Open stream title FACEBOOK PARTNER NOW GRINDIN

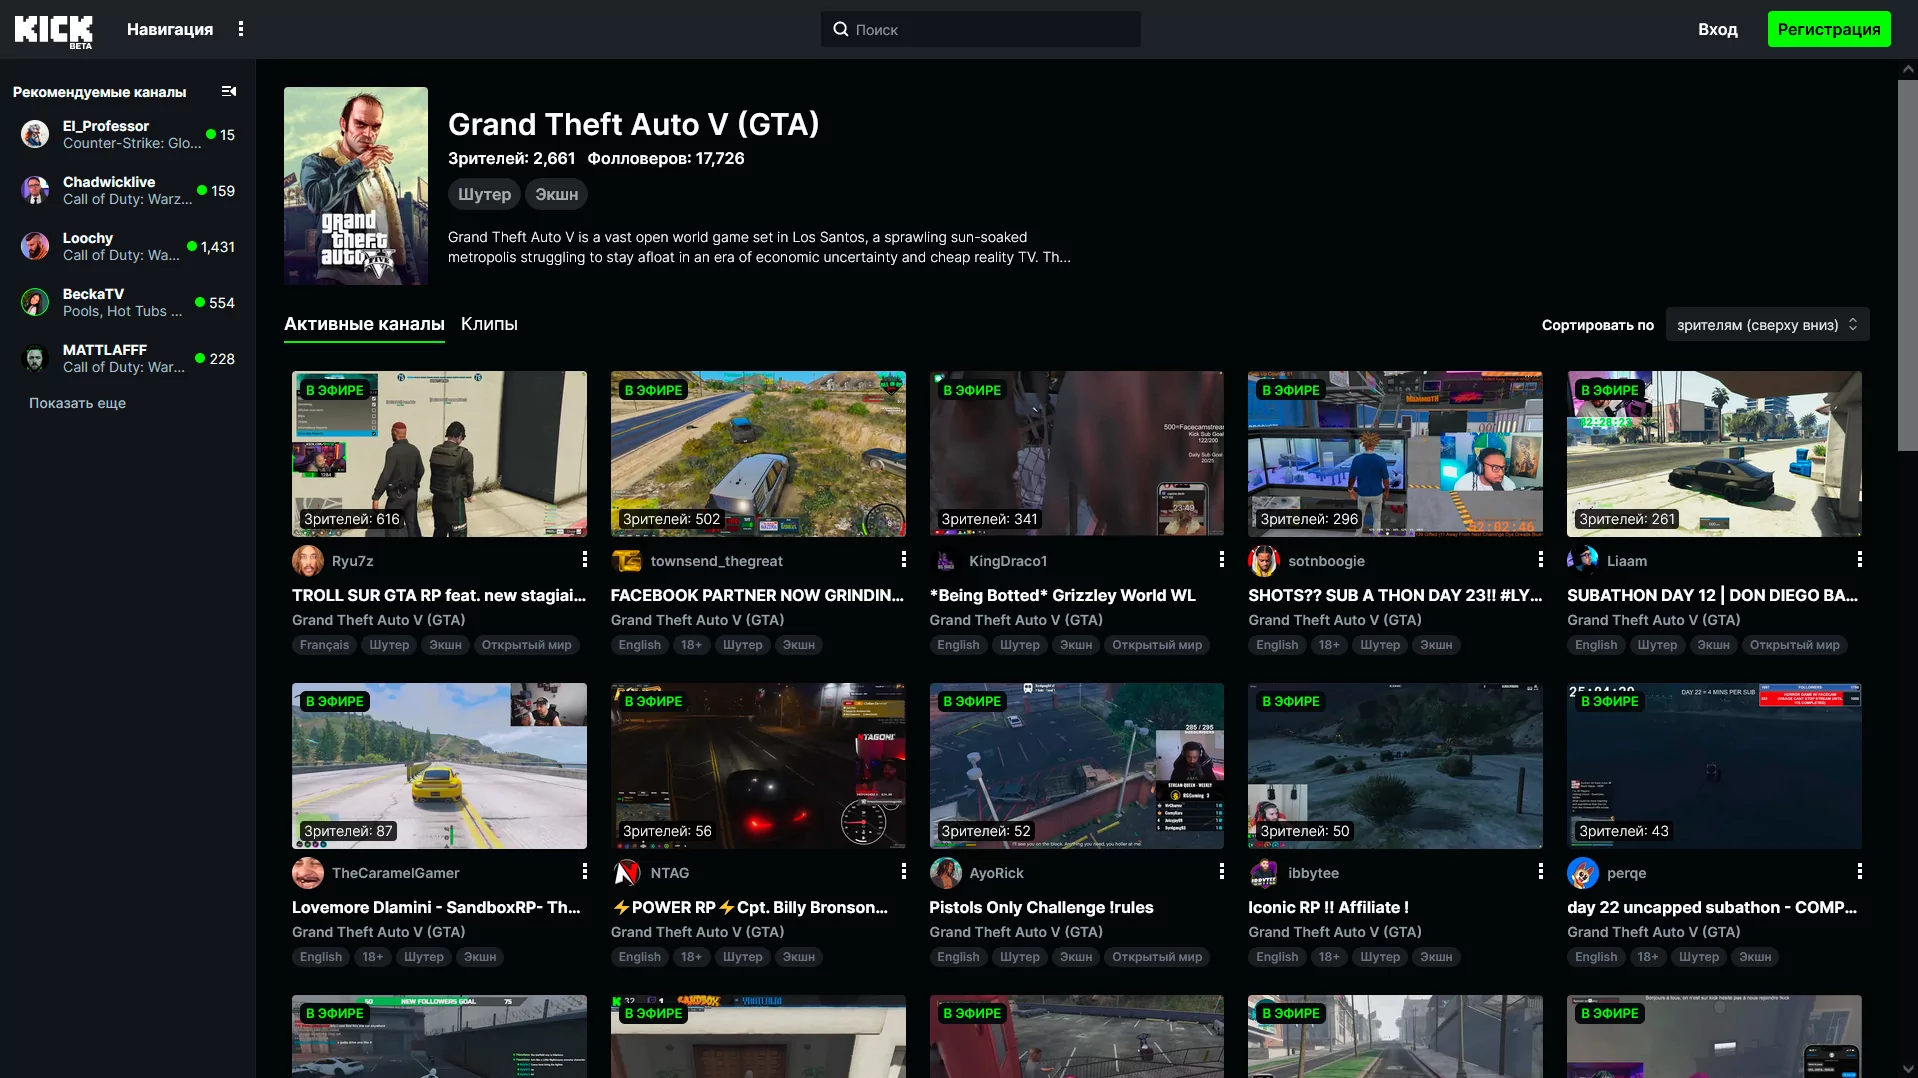point(757,595)
